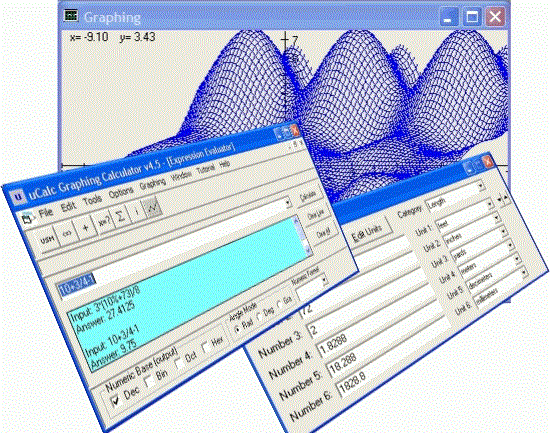Open the File menu
The image size is (550, 434).
click(46, 213)
